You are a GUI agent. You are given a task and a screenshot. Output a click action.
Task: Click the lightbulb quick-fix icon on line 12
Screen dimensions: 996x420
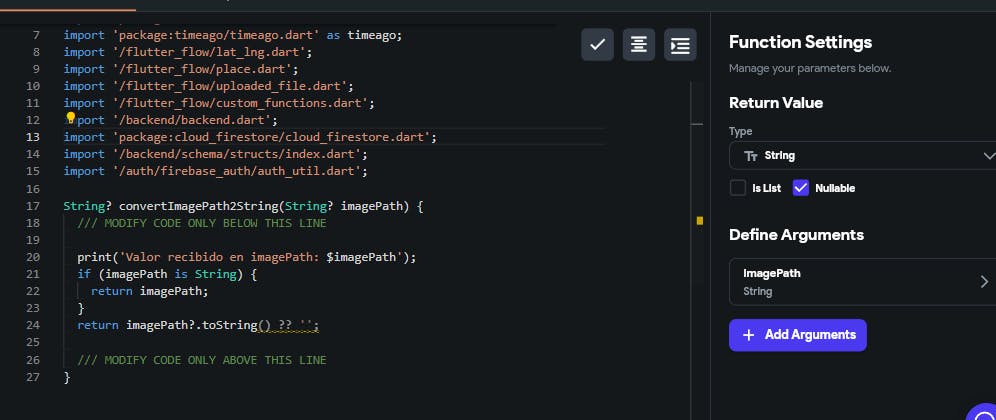pyautogui.click(x=71, y=119)
